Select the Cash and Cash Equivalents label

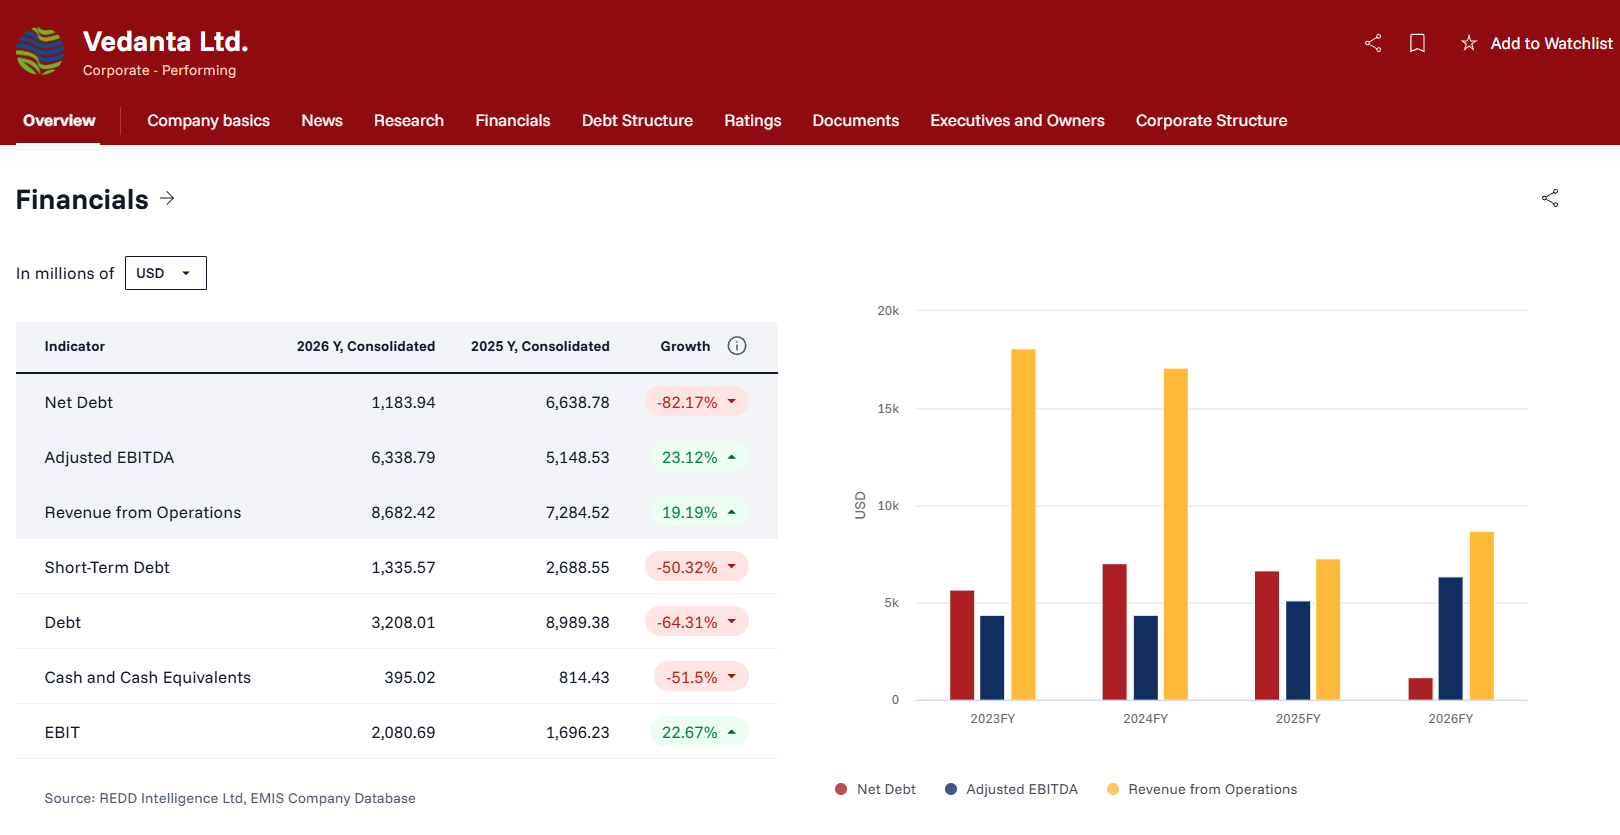pyautogui.click(x=148, y=677)
